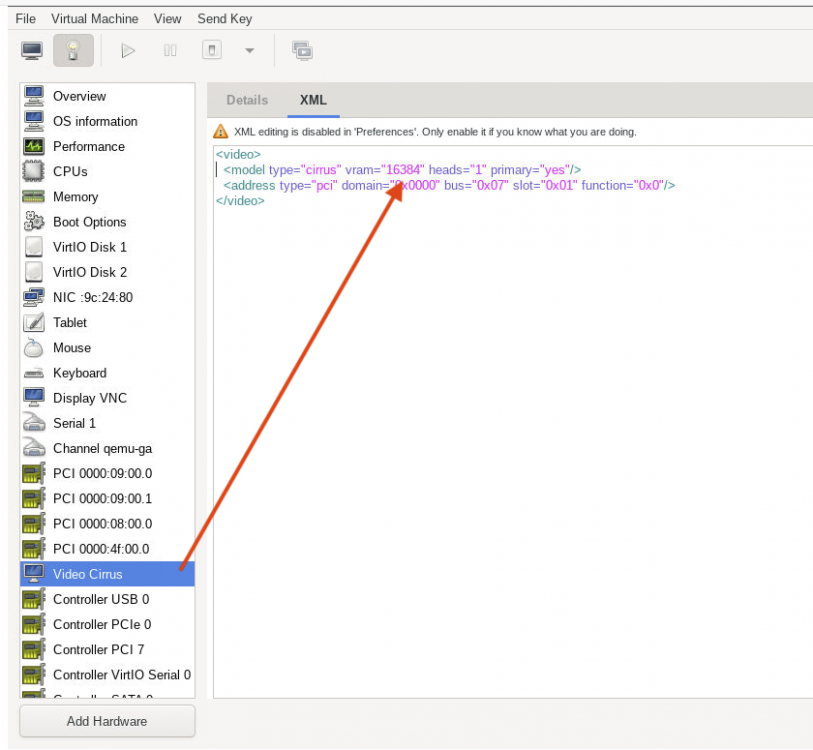Screen dimensions: 813x750
Task: Select the Keyboard device icon
Action: click(x=34, y=373)
